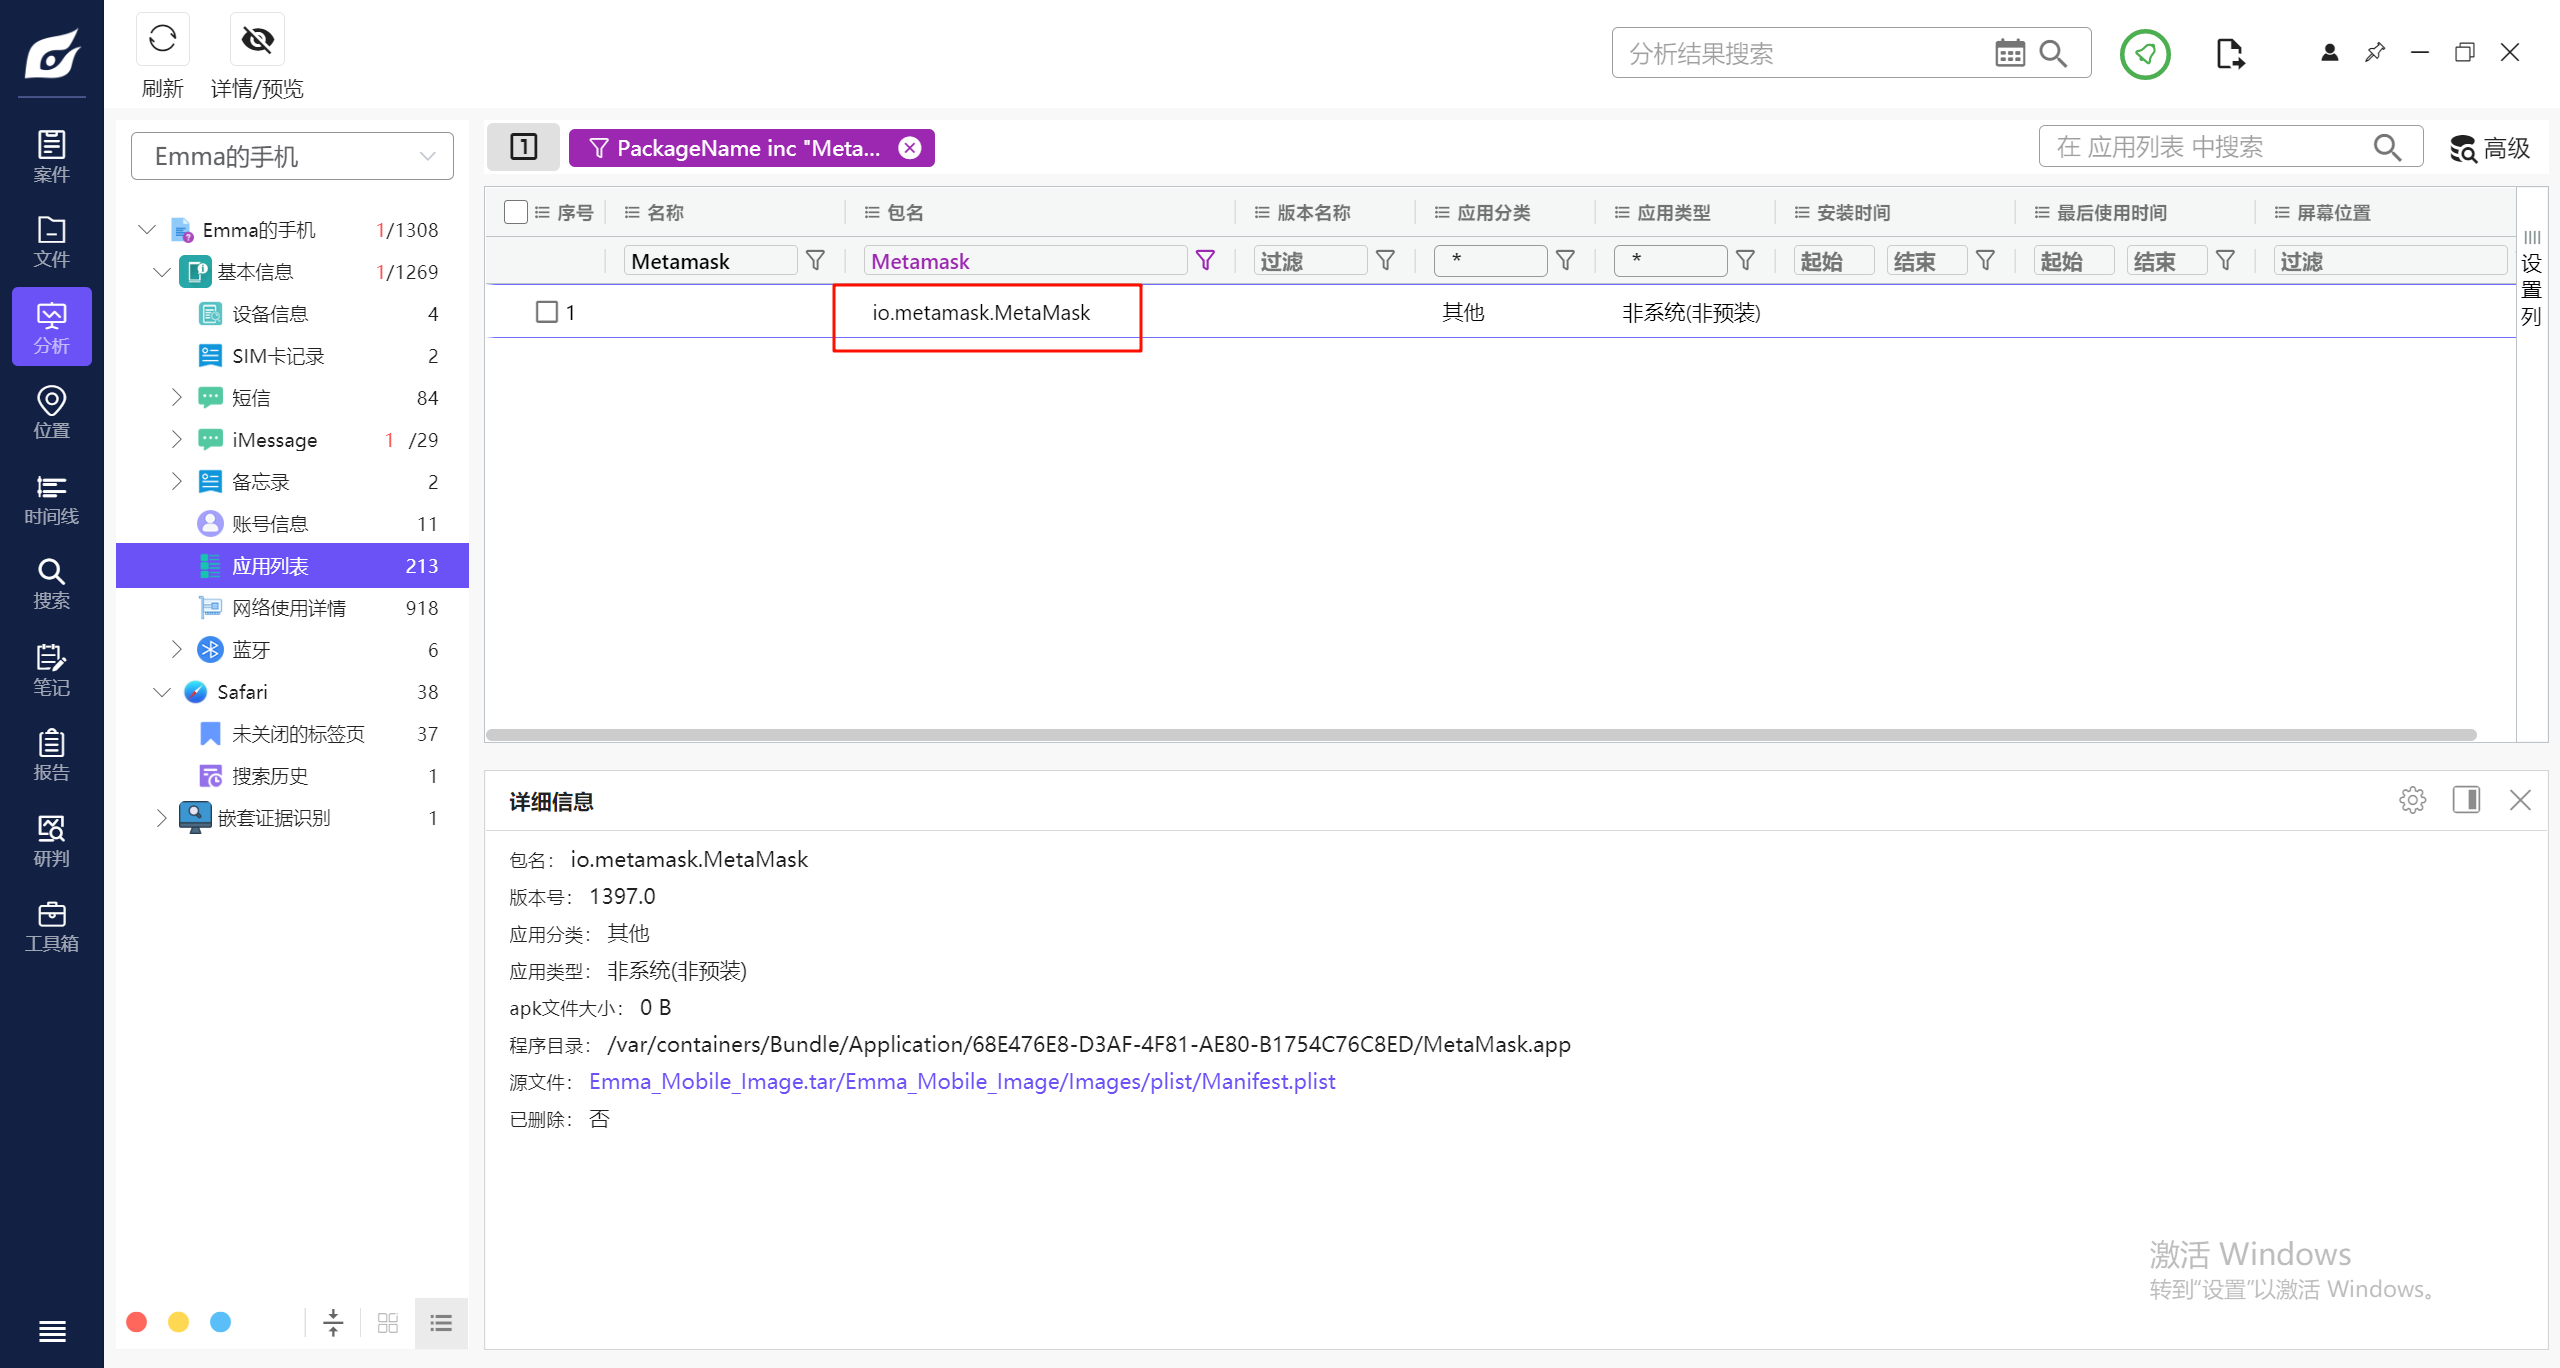Click the Refresh (刷新) icon

pos(162,40)
